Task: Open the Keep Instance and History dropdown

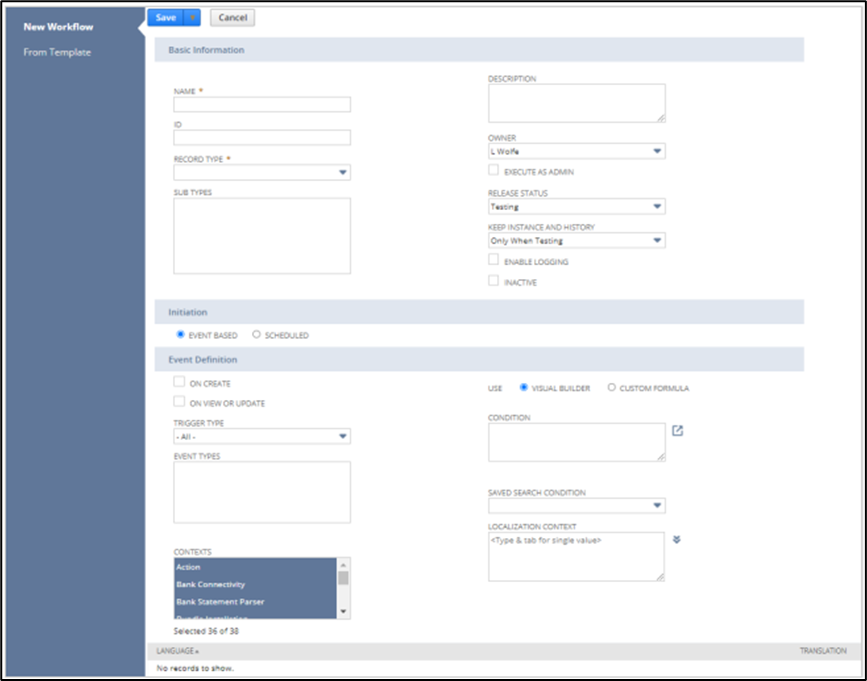Action: coord(659,240)
